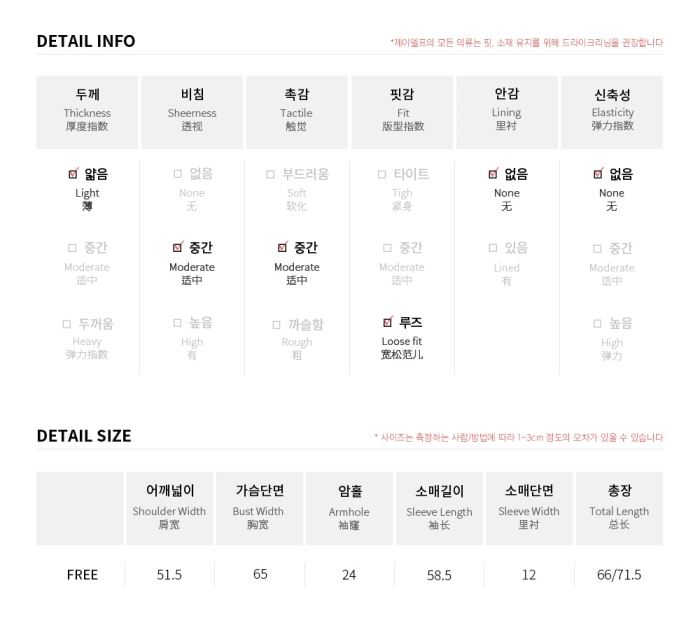Screen dimensions: 700x625
Task: Toggle the Moderate thickness checkbox
Action: [x=72, y=248]
